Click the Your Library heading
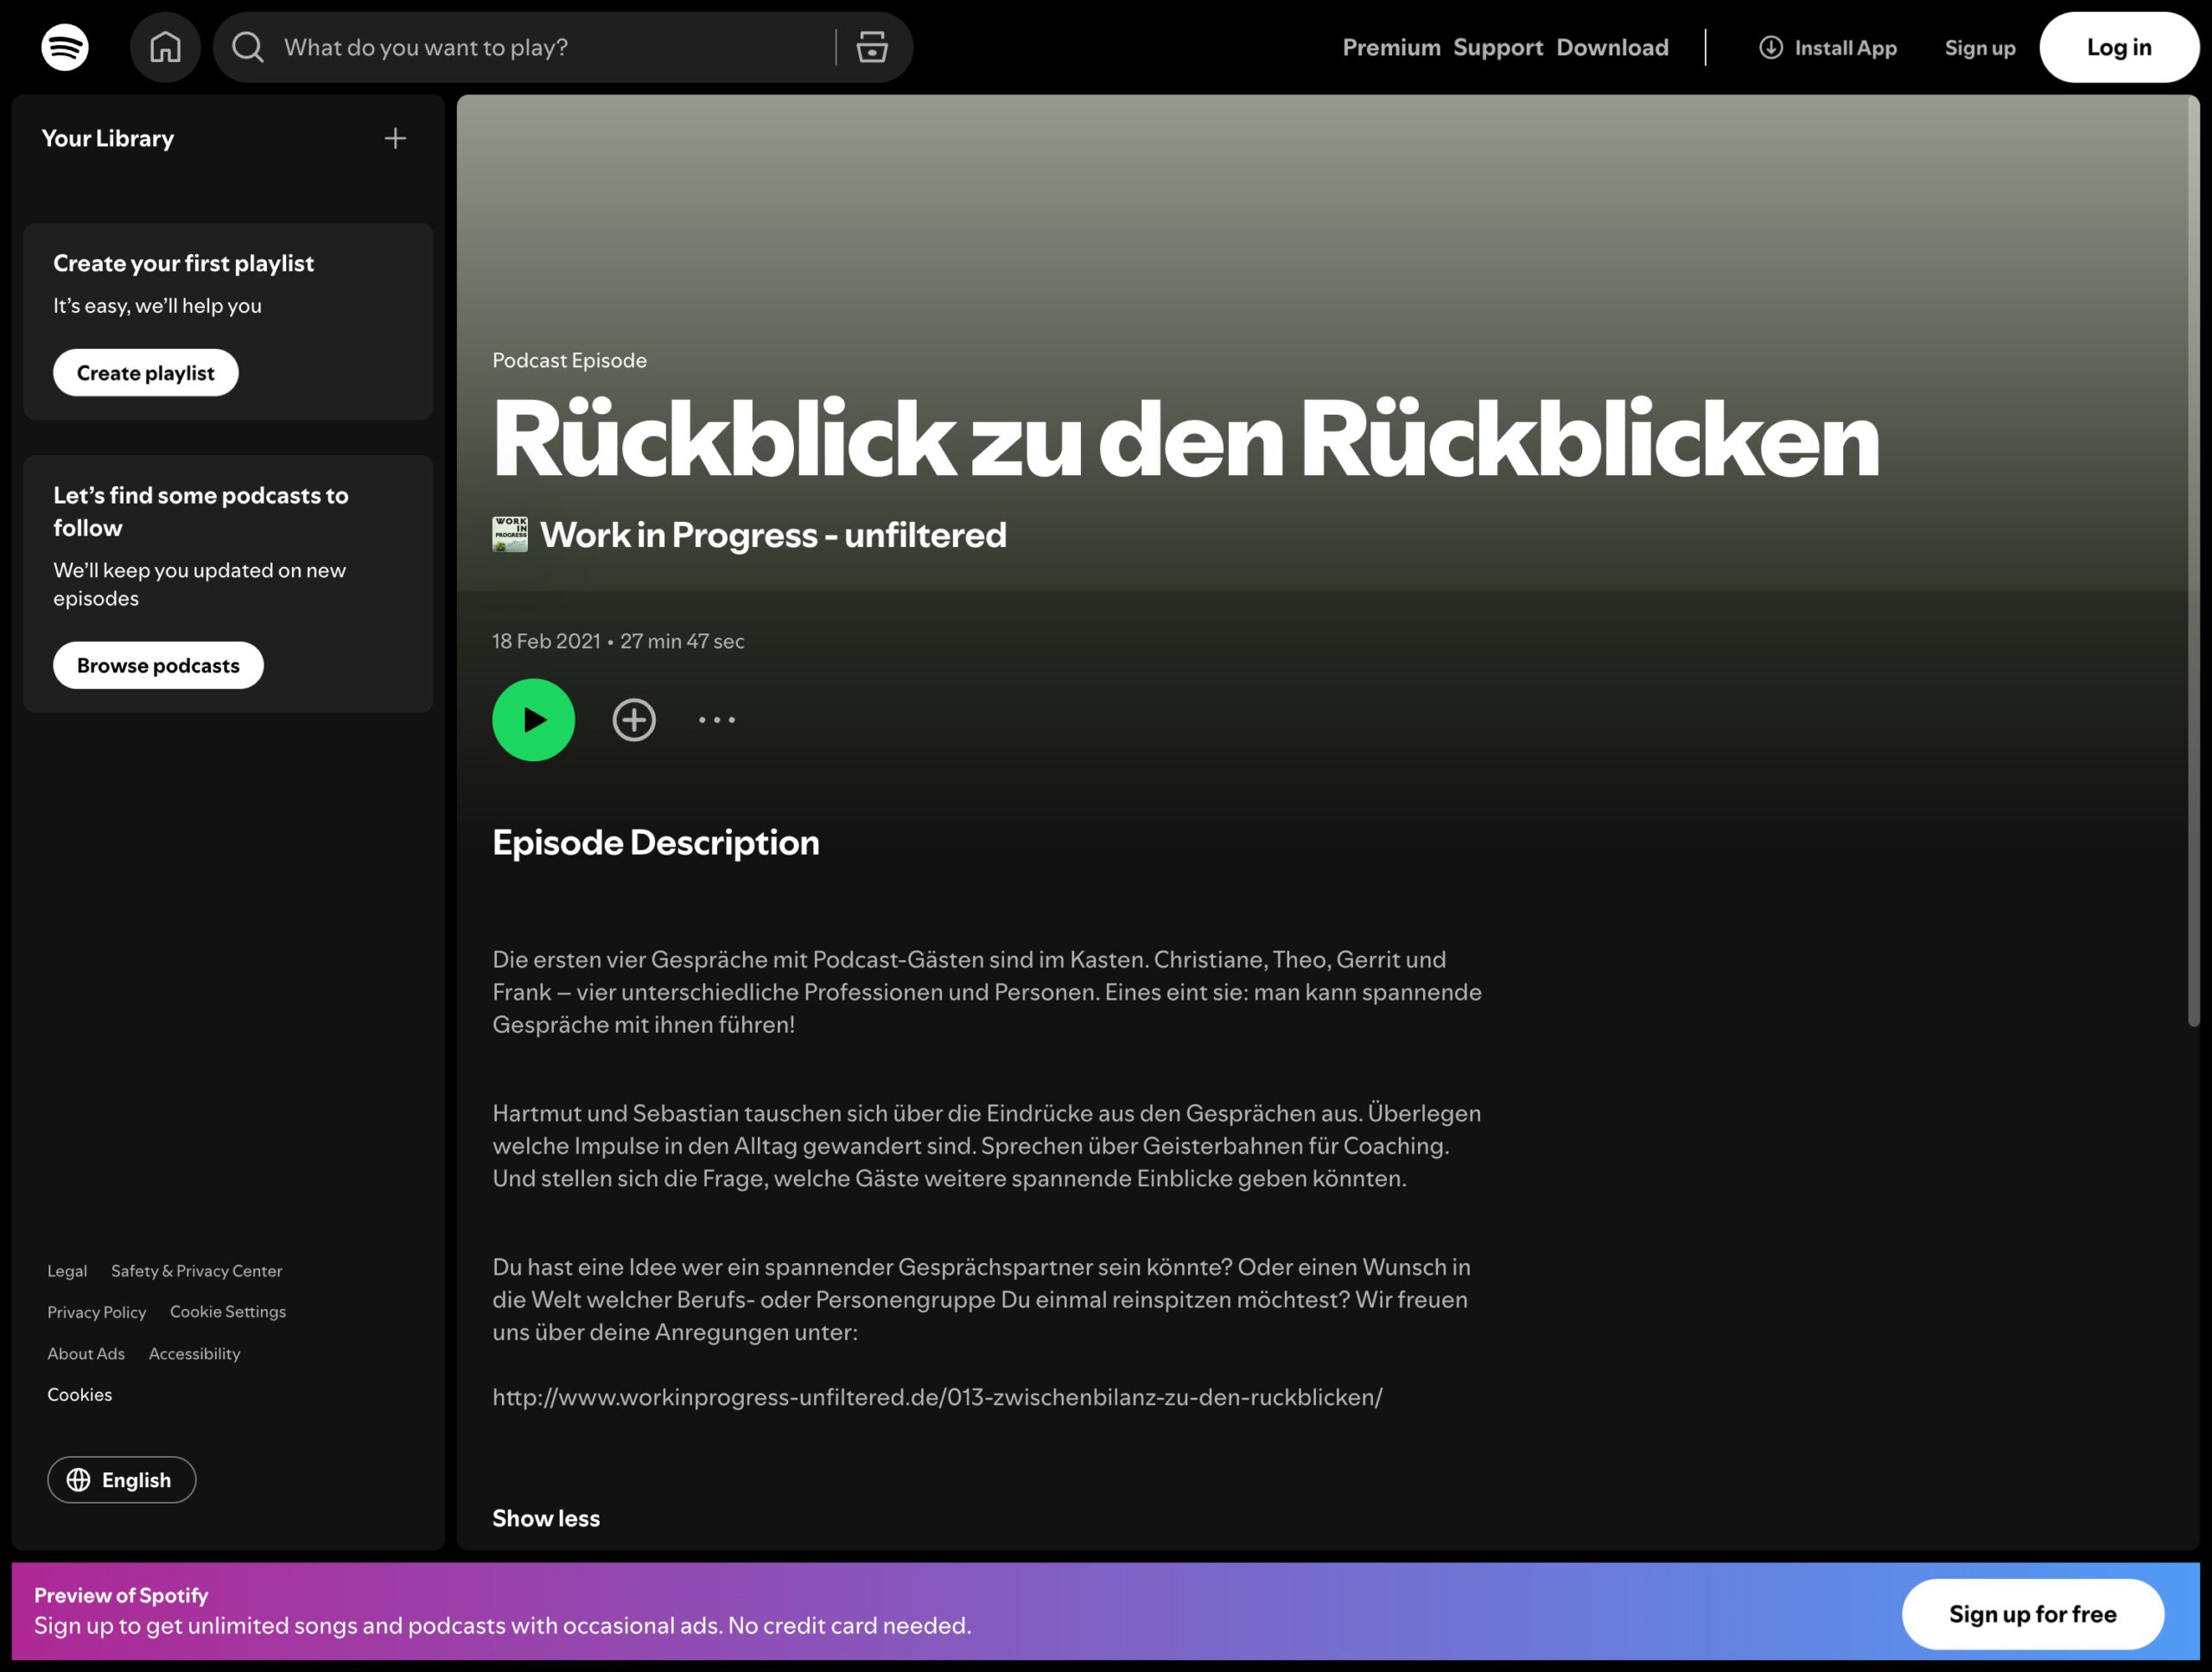Viewport: 2212px width, 1672px height. point(108,138)
